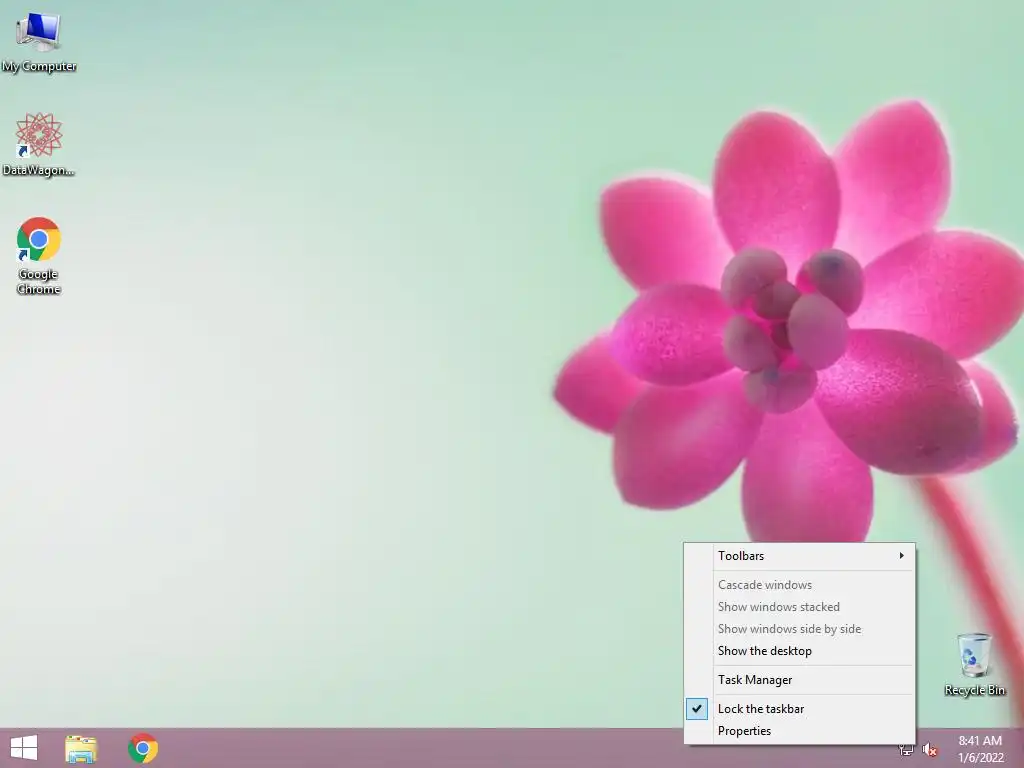Launch Chrome from the taskbar

[x=143, y=748]
